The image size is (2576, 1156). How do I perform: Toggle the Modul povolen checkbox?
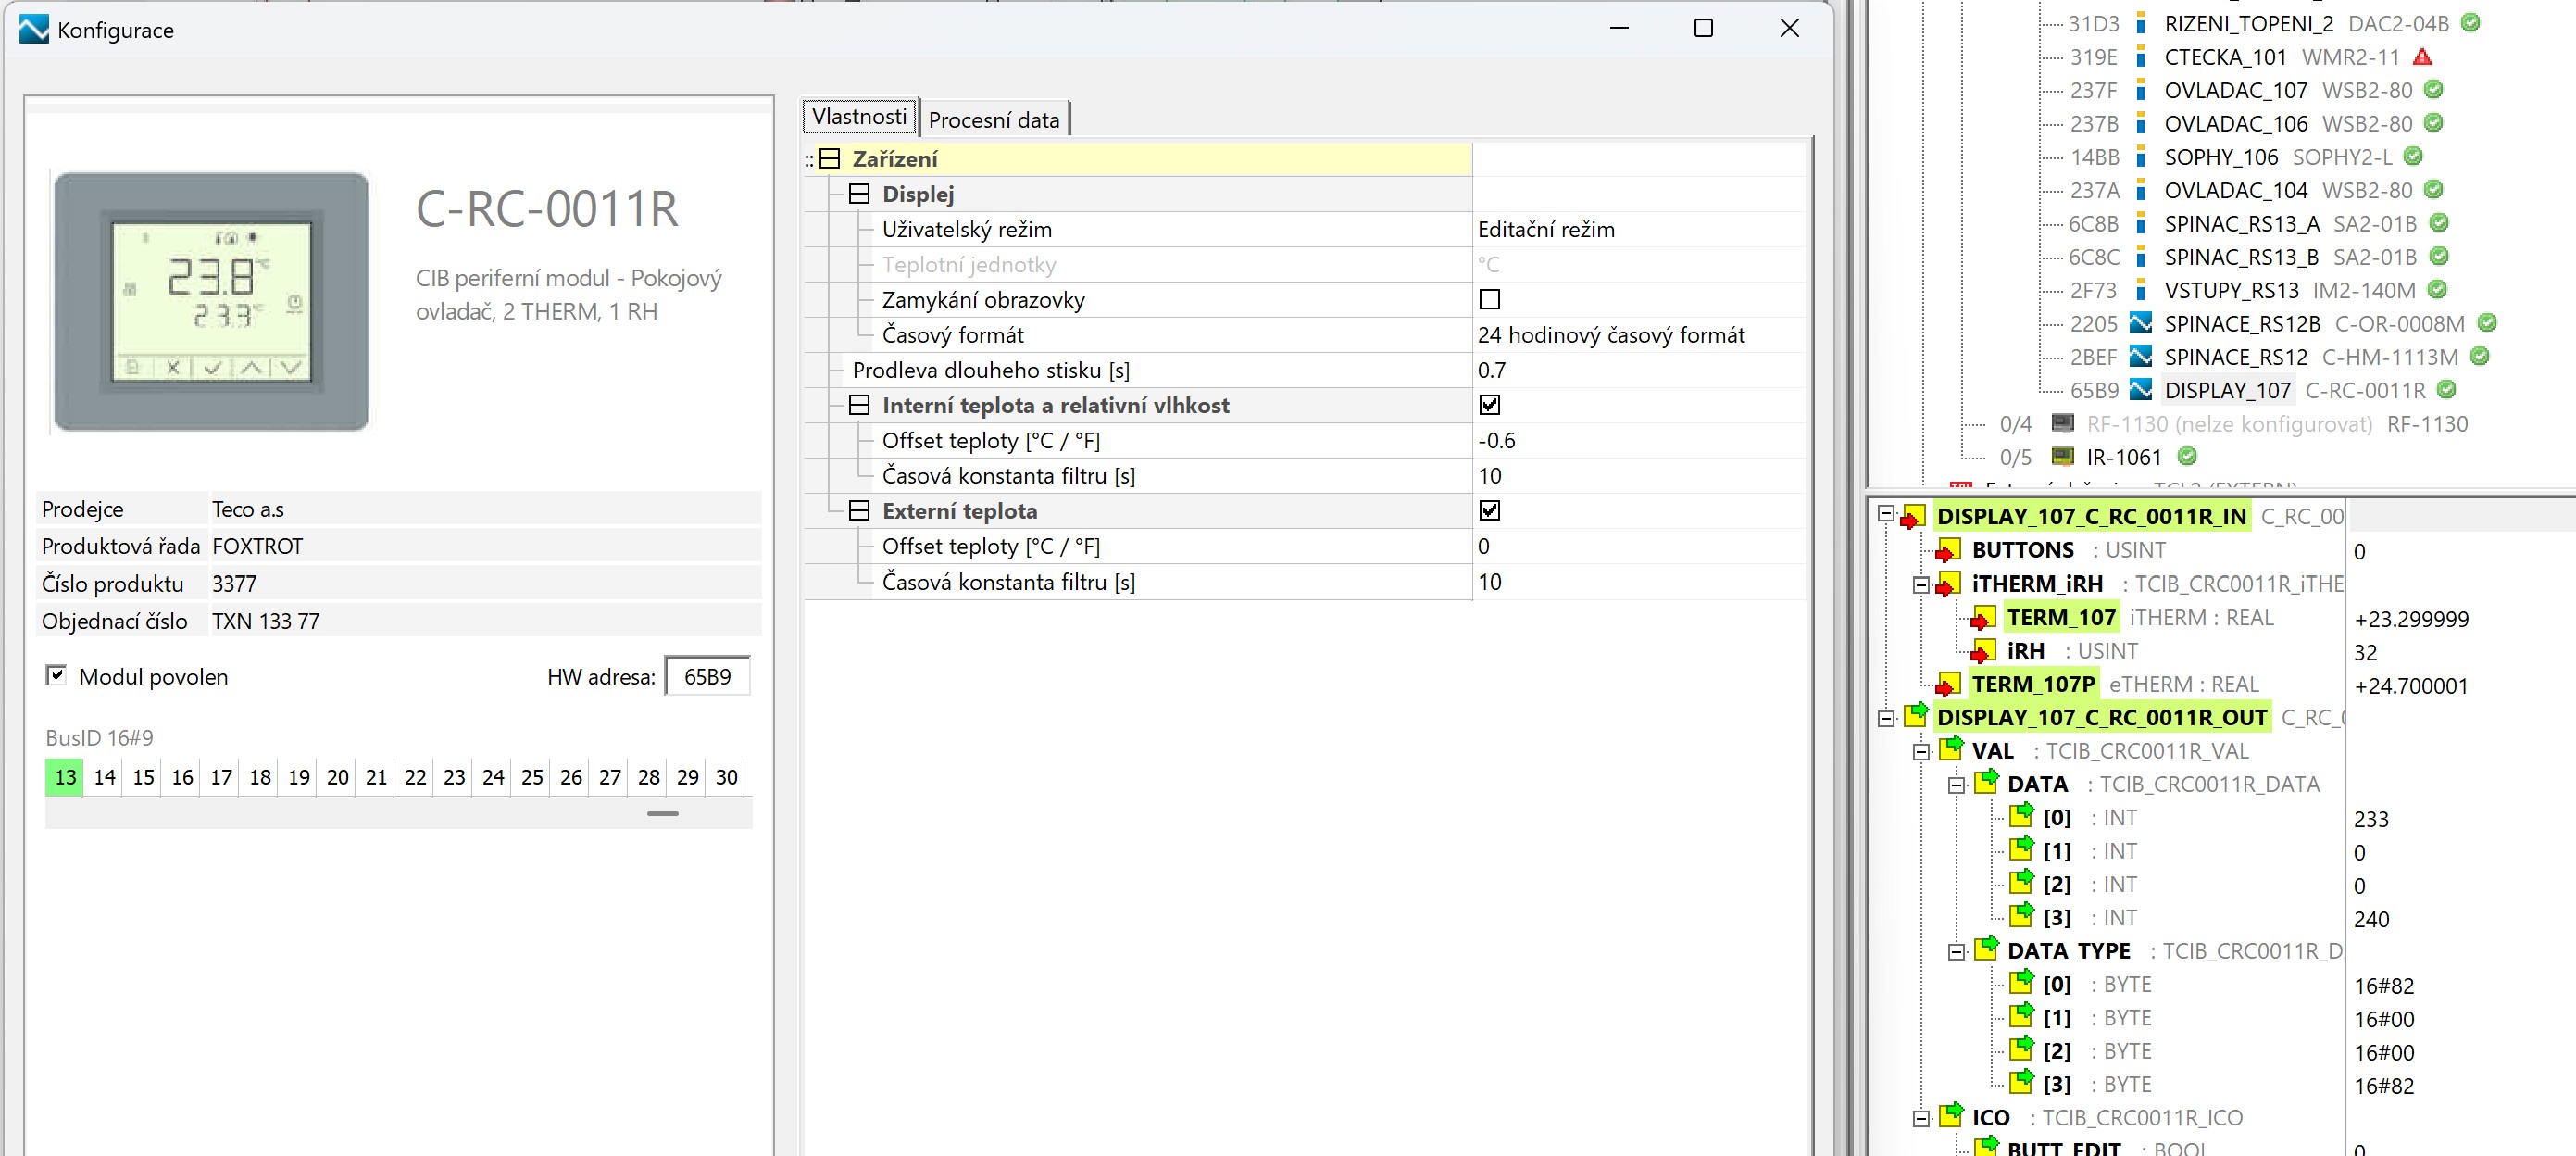point(56,676)
